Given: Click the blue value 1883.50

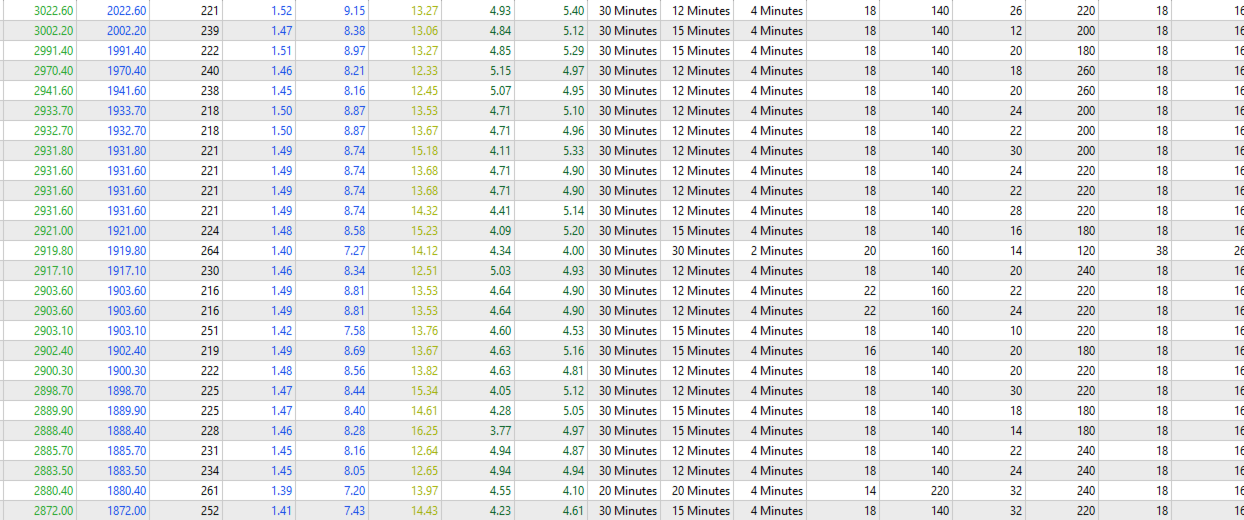Looking at the screenshot, I should pos(126,471).
